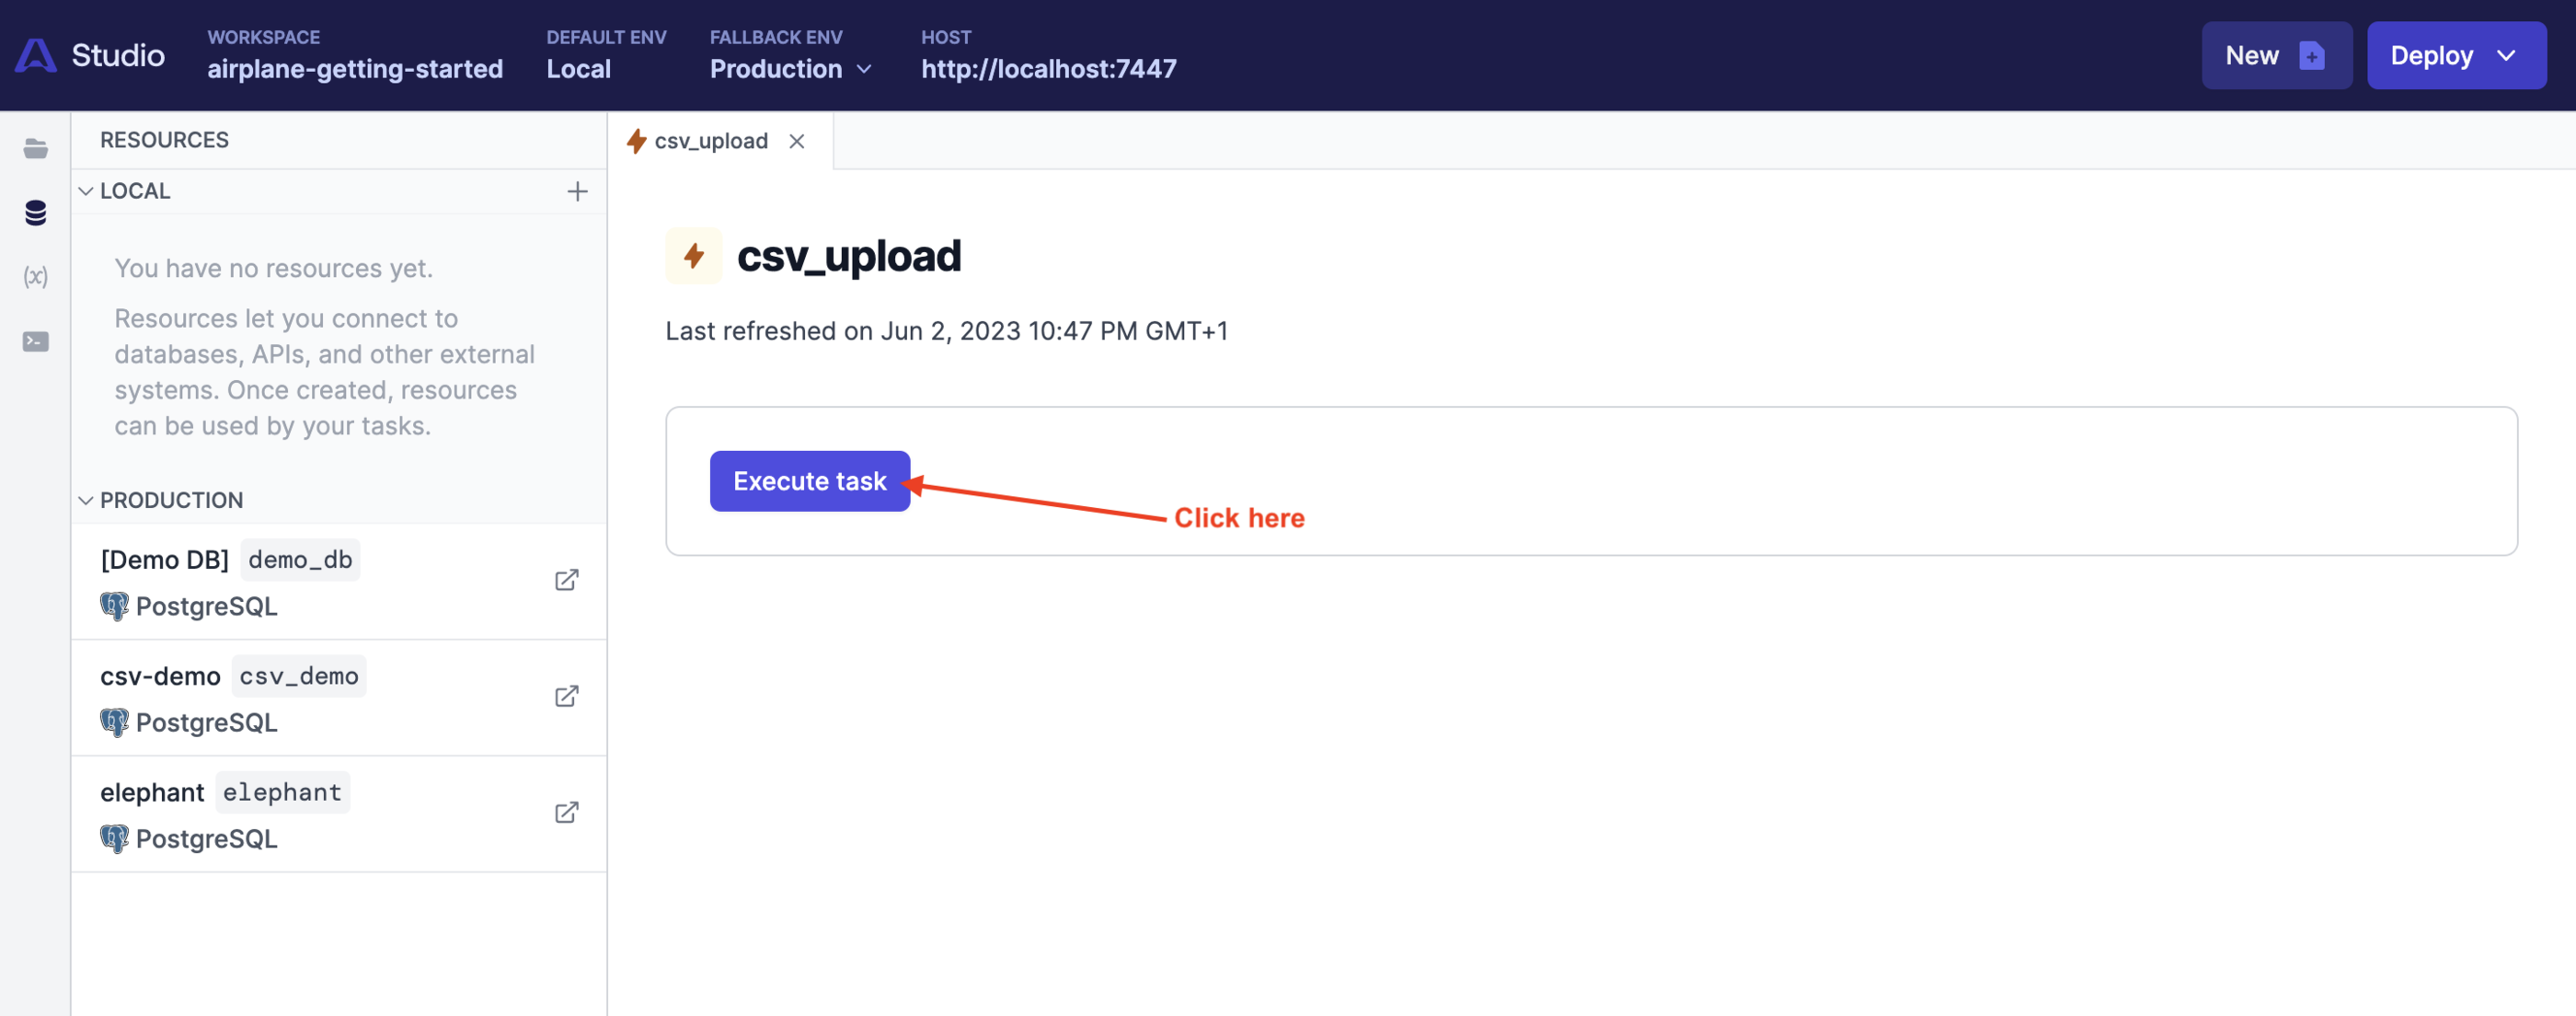Click the Airplane Studio logo

[x=89, y=55]
